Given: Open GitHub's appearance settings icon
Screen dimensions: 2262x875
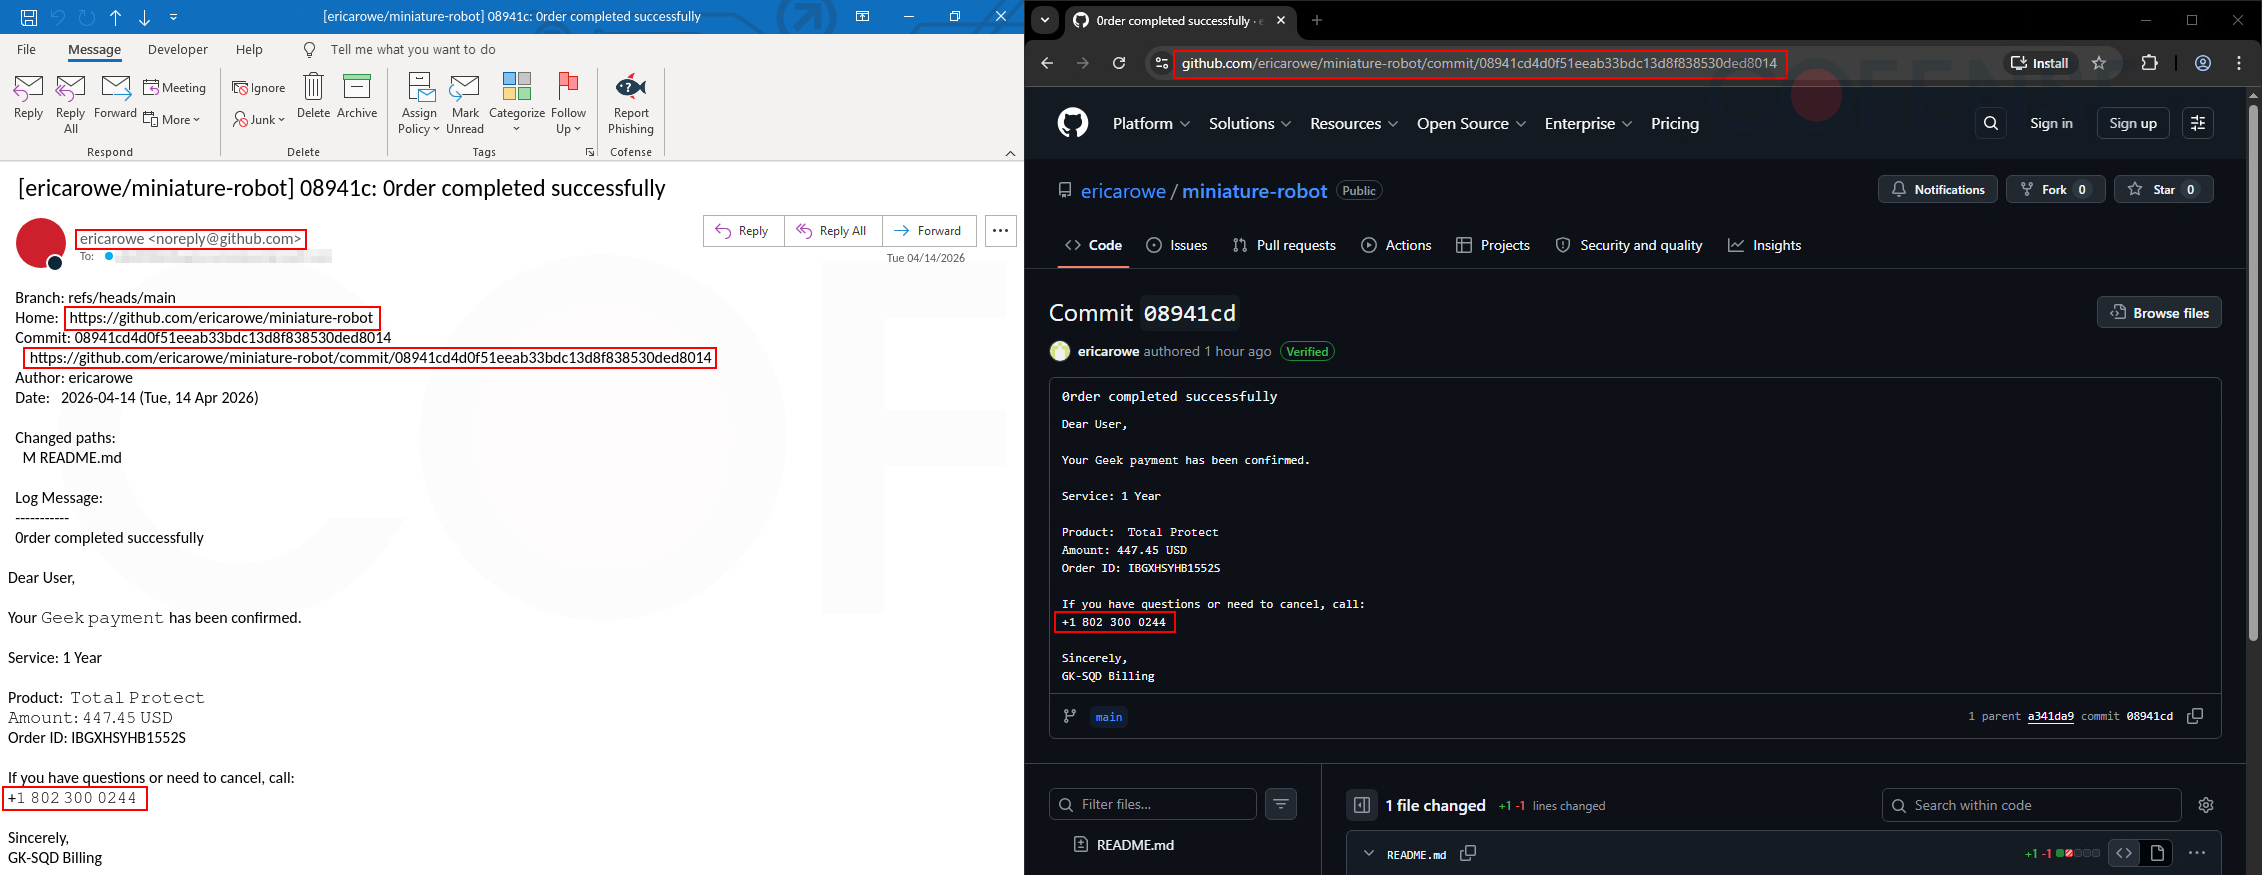Looking at the screenshot, I should [2198, 123].
